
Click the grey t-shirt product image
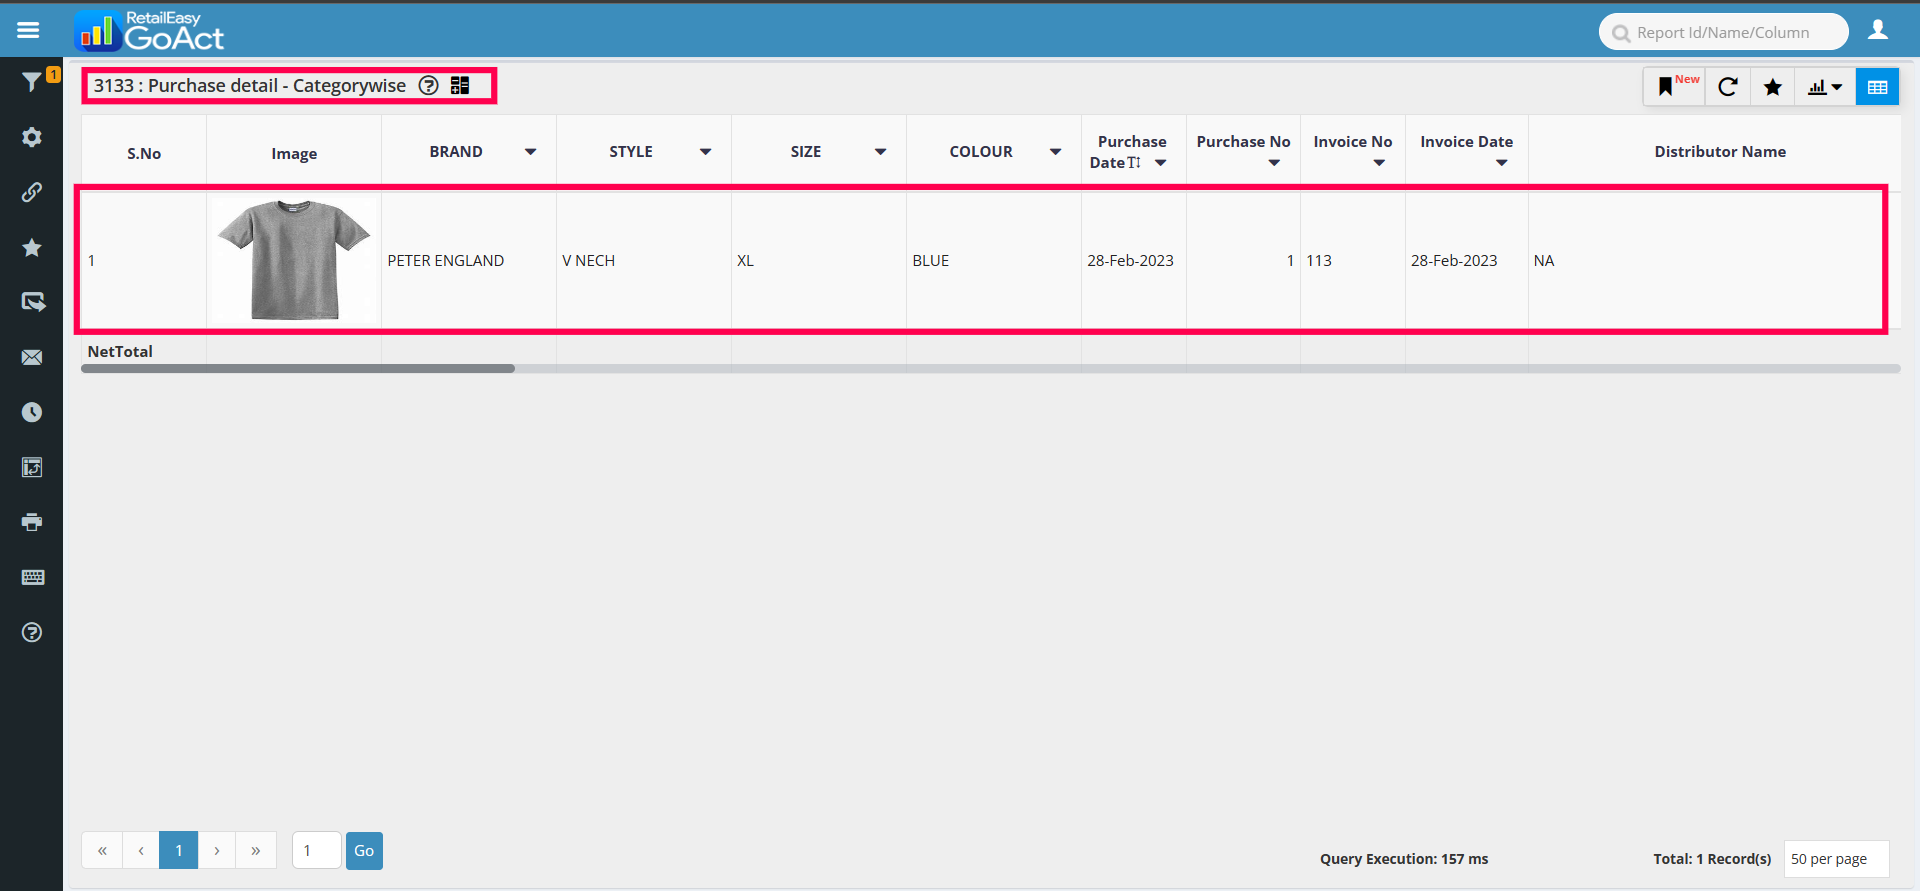point(294,259)
